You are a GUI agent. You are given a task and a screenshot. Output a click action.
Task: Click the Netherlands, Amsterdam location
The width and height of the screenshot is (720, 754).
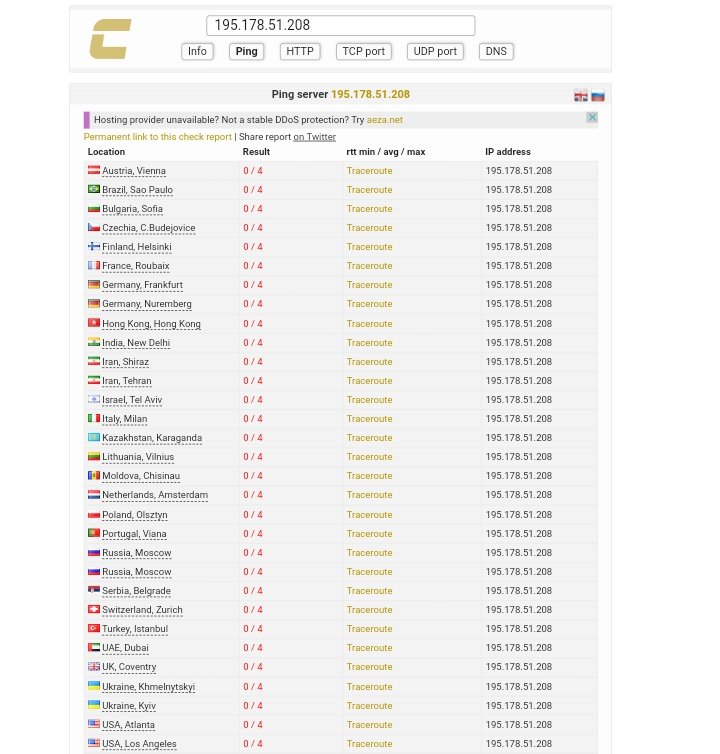click(x=155, y=495)
